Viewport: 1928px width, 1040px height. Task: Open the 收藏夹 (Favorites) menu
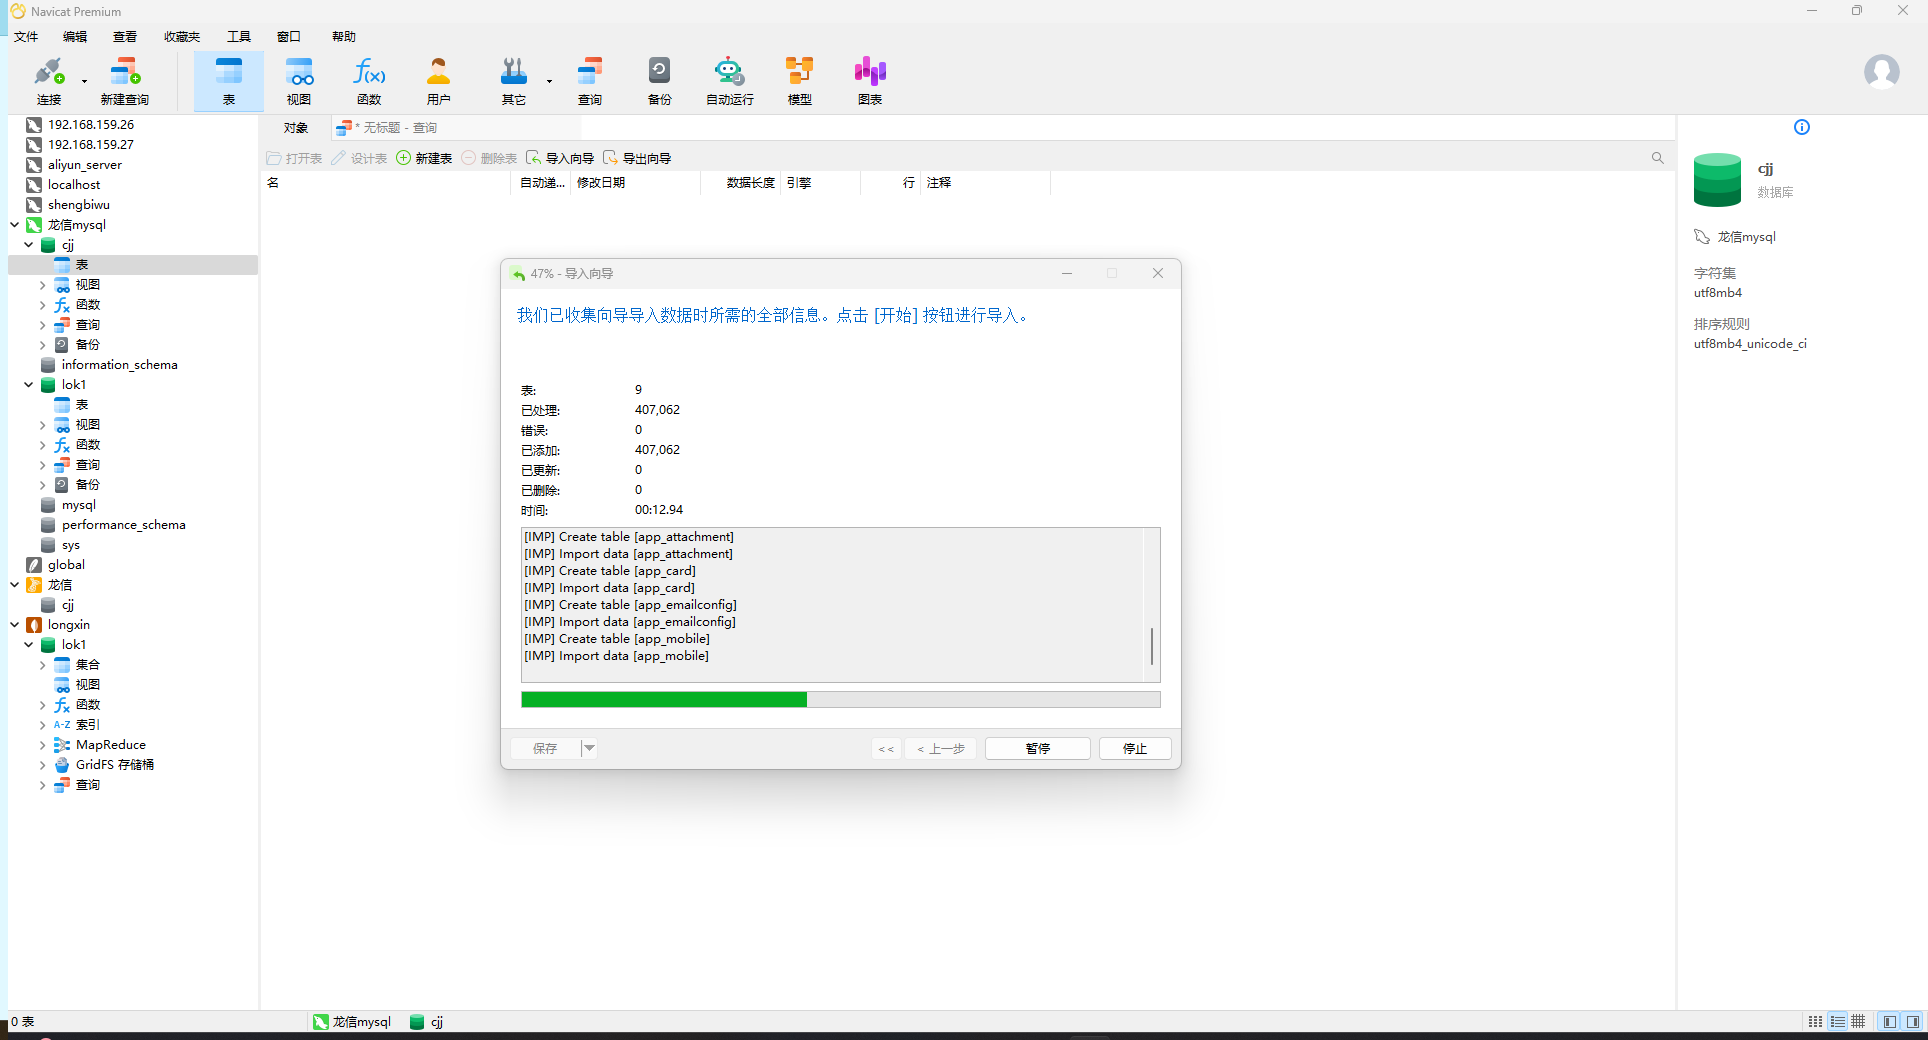click(182, 37)
